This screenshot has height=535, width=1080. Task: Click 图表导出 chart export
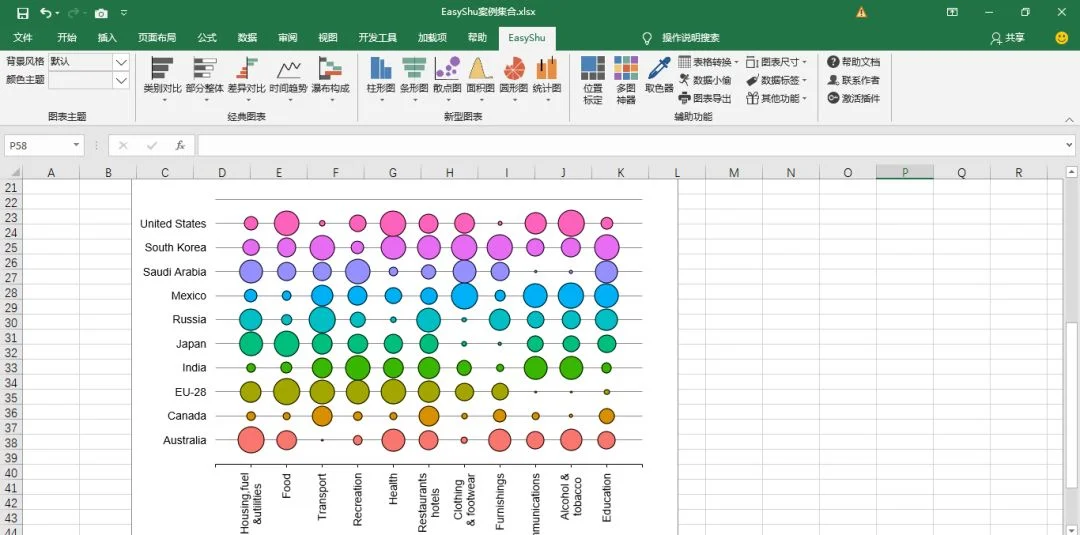(x=705, y=98)
